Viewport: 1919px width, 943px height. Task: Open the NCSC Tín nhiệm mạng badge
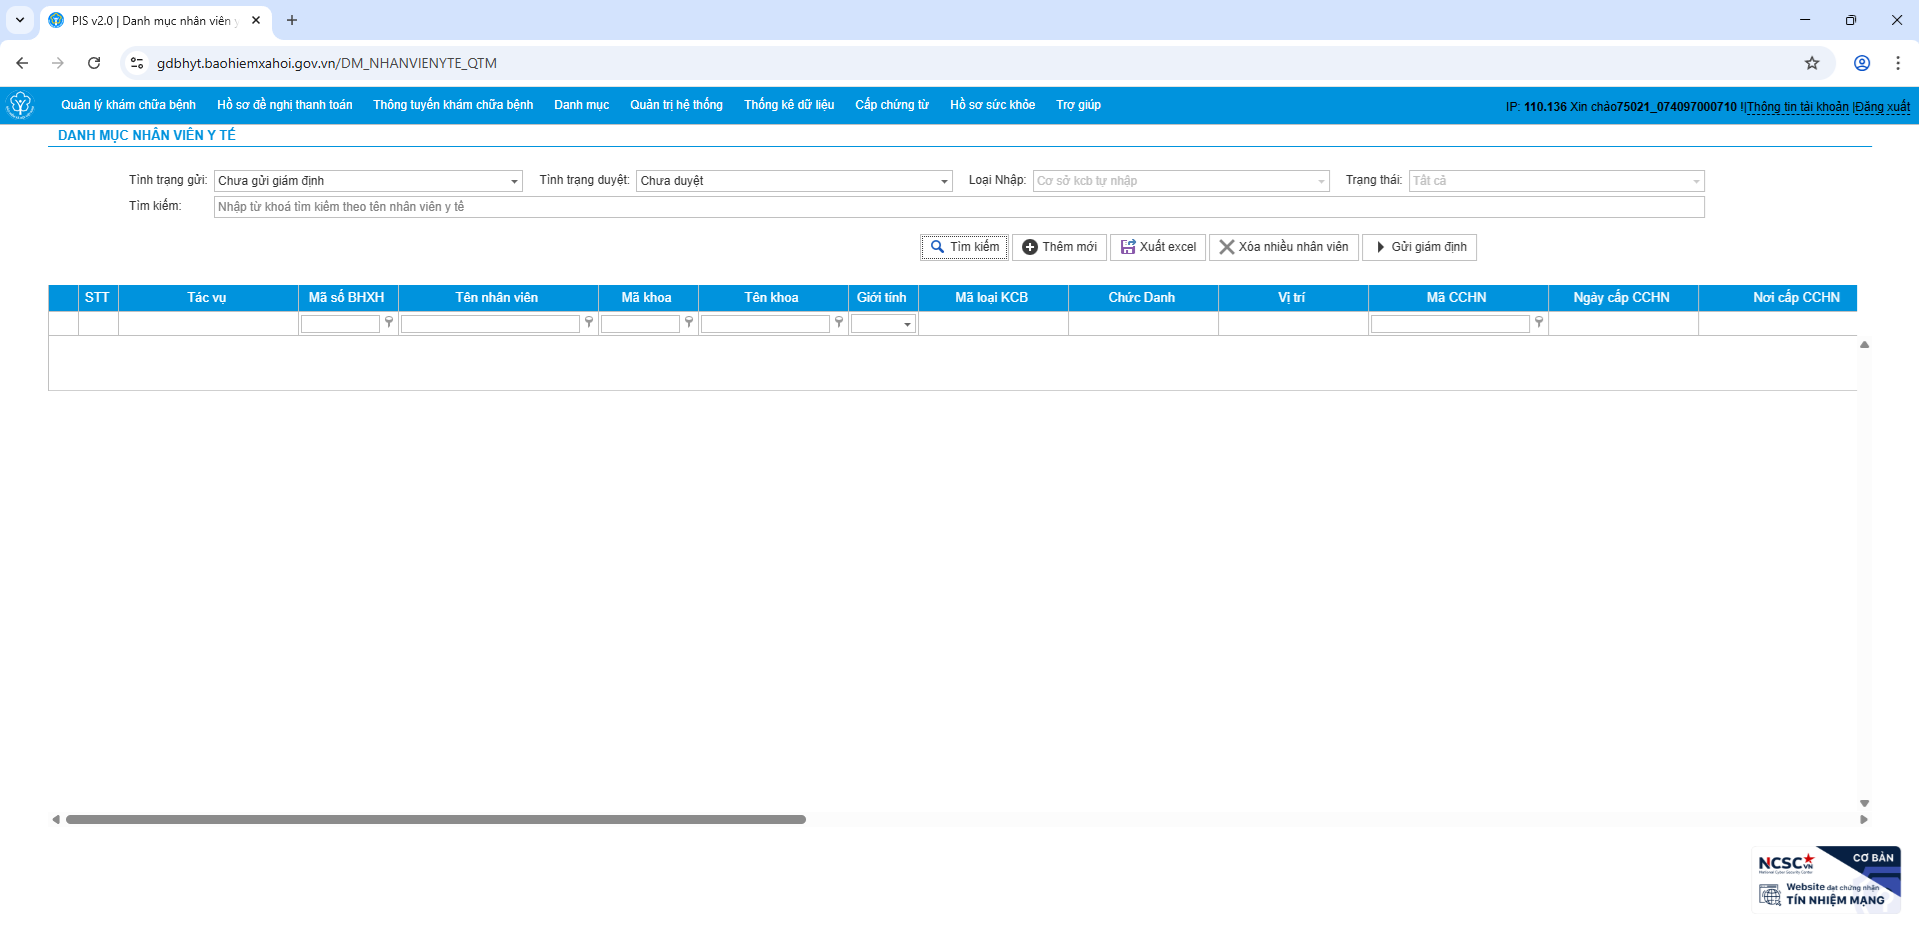point(1826,879)
